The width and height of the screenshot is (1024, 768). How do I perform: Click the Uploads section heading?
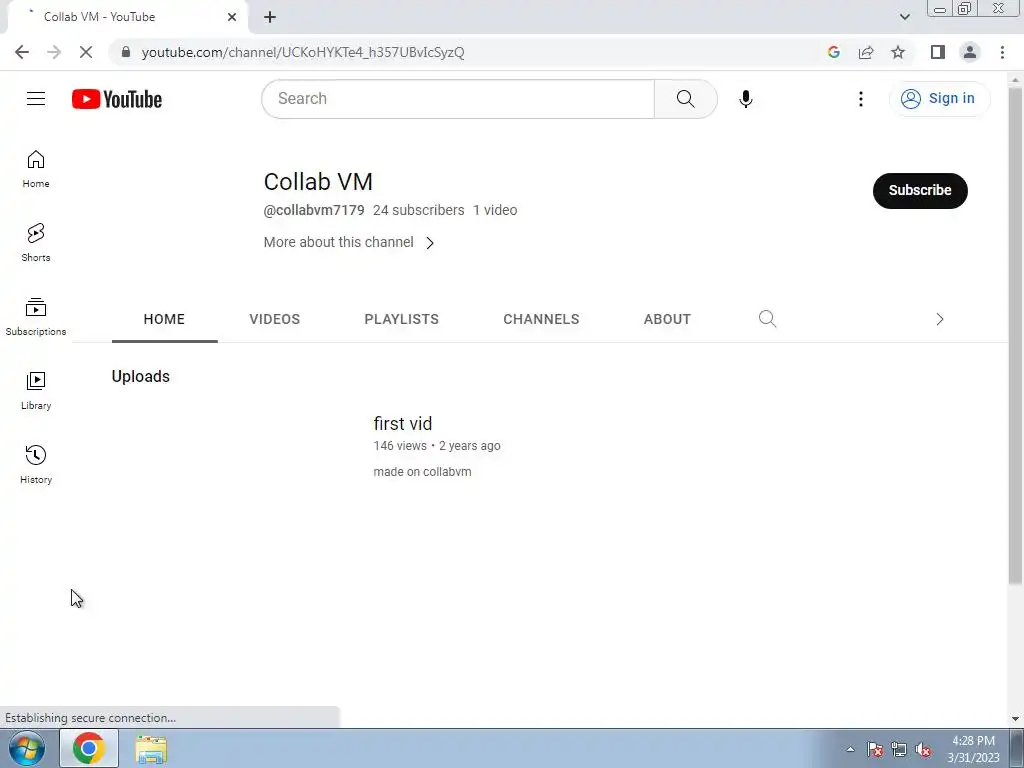[x=140, y=376]
